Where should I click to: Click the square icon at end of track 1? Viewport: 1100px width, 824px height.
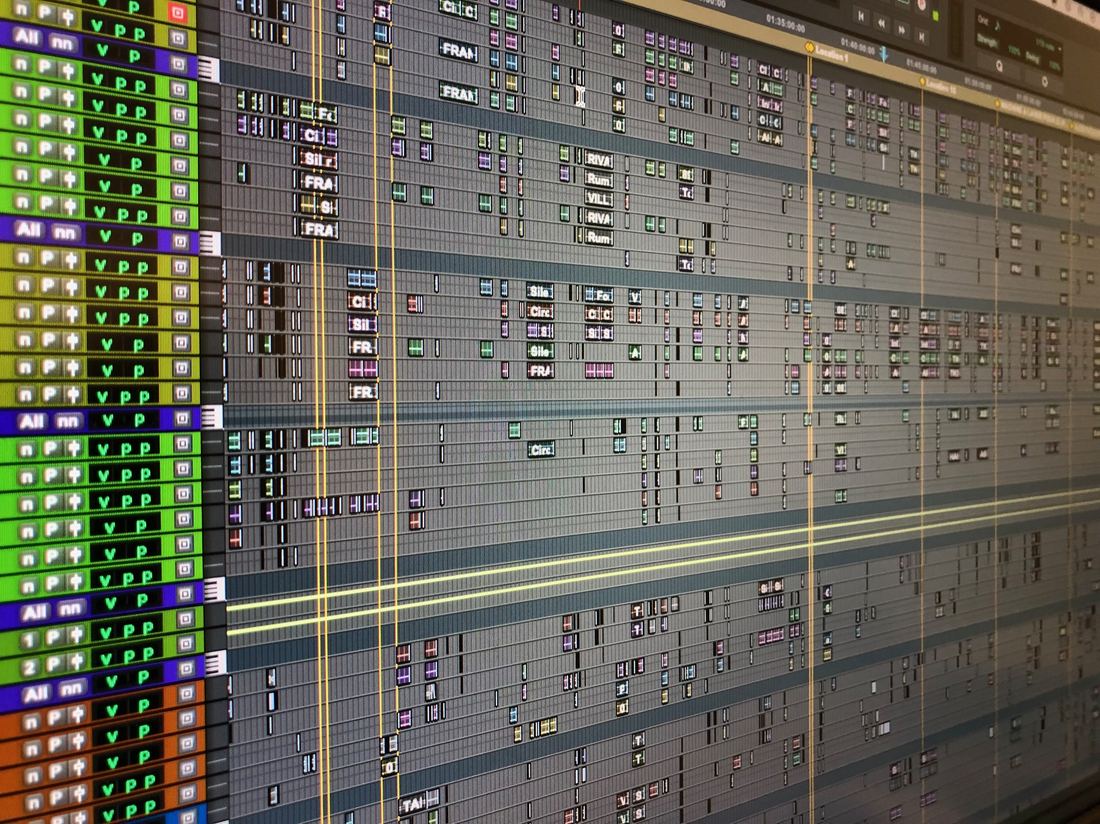tap(185, 619)
